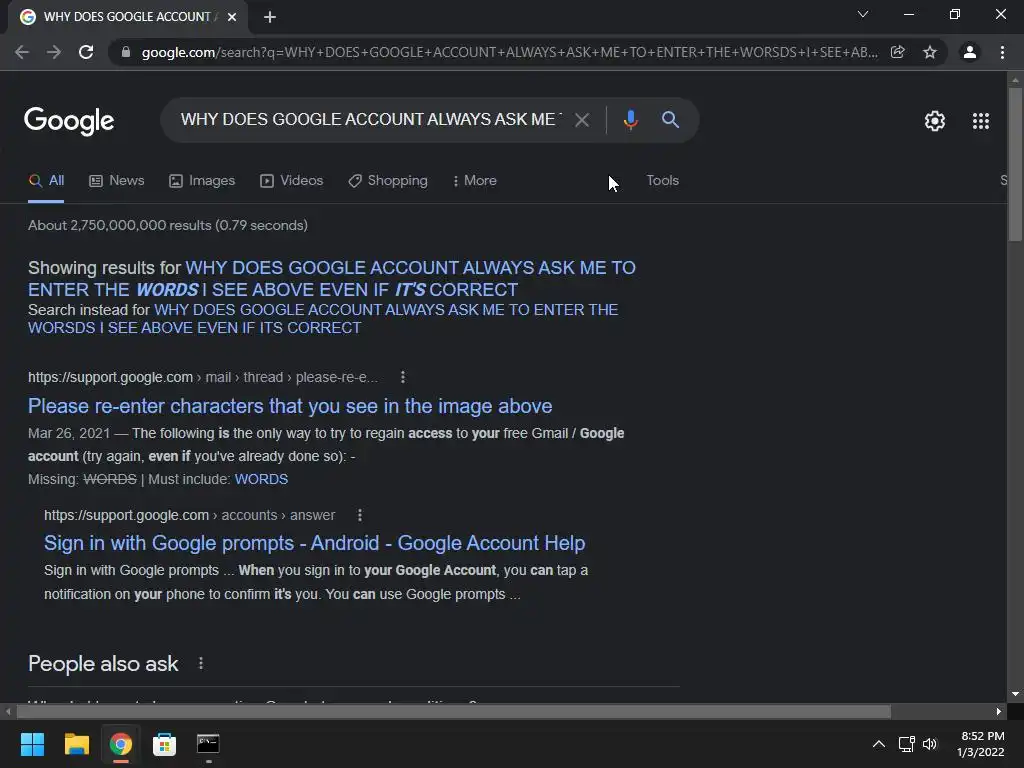Reload the current page
This screenshot has height=768, width=1024.
coord(86,52)
